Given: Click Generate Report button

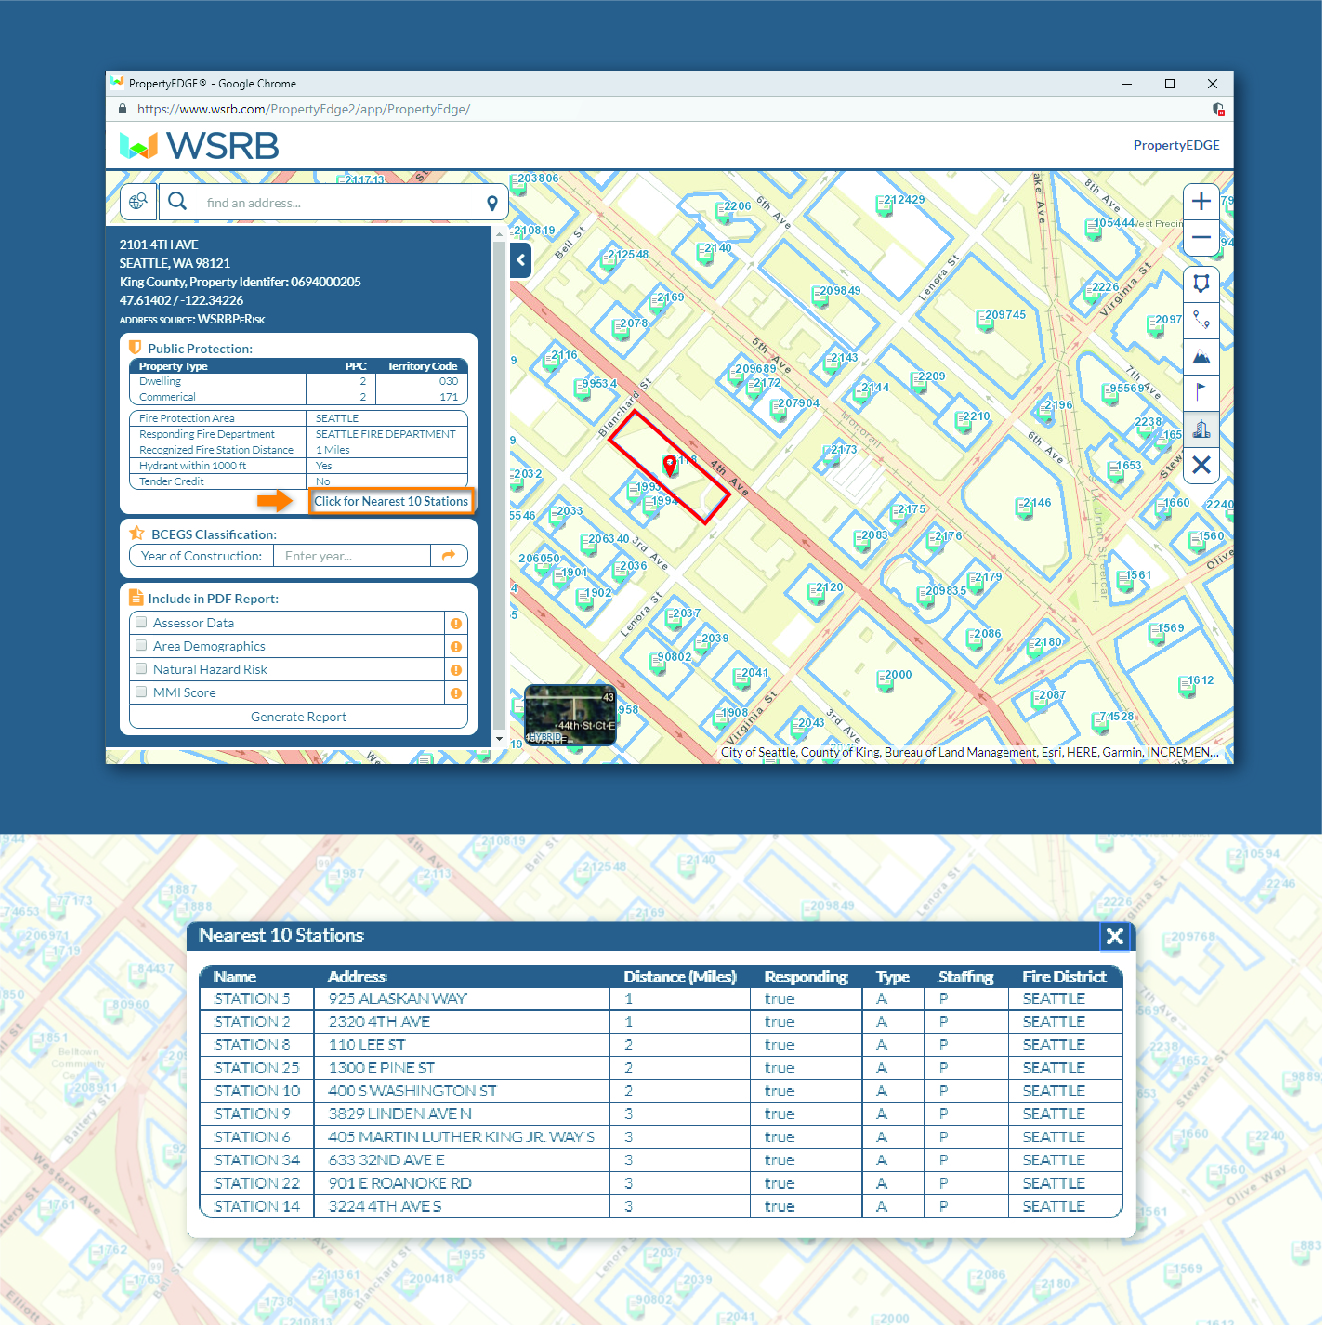Looking at the screenshot, I should click(298, 717).
